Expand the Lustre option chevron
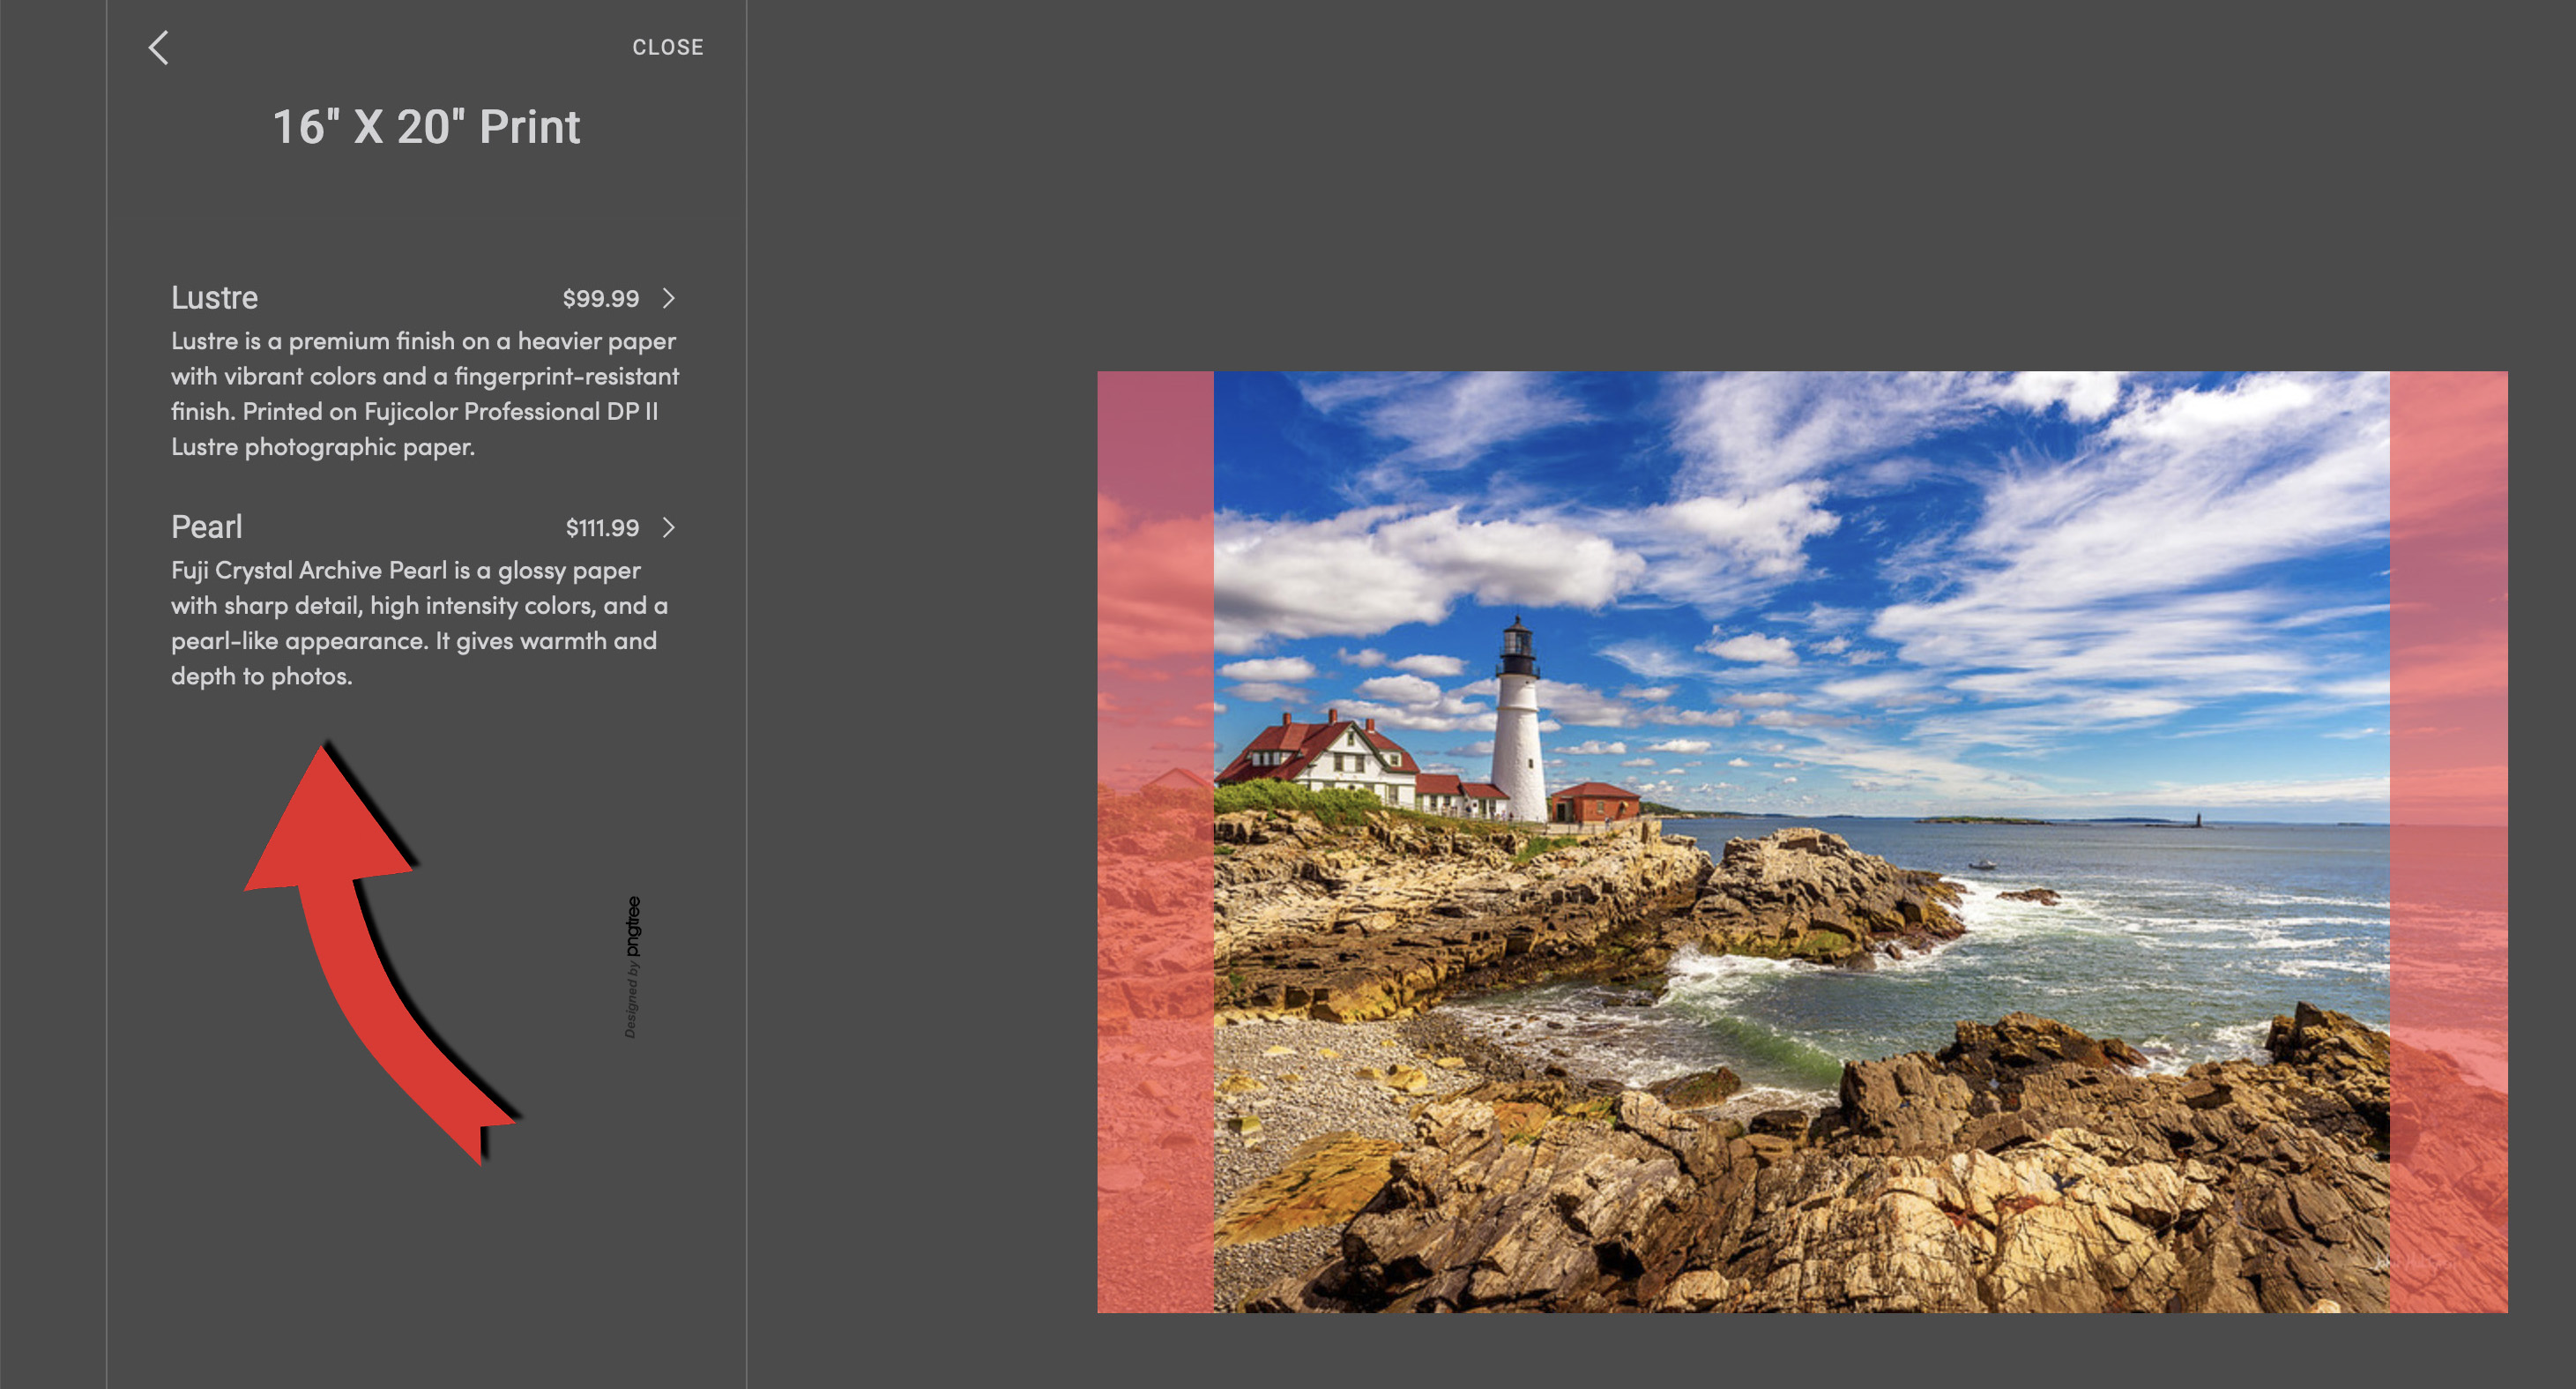The height and width of the screenshot is (1389, 2576). (669, 298)
